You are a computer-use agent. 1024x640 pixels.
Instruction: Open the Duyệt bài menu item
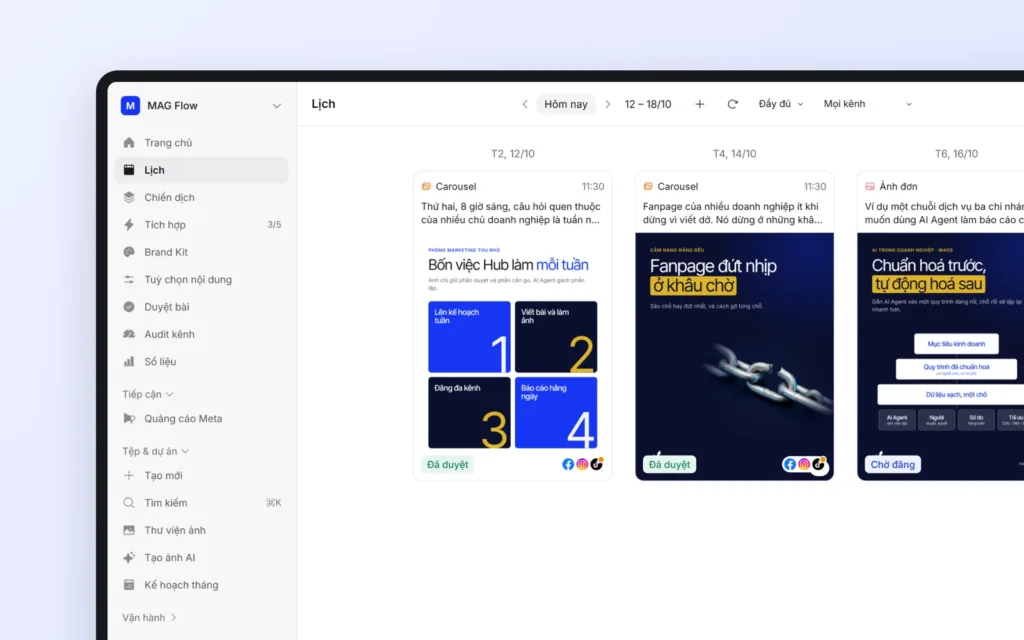click(x=201, y=307)
